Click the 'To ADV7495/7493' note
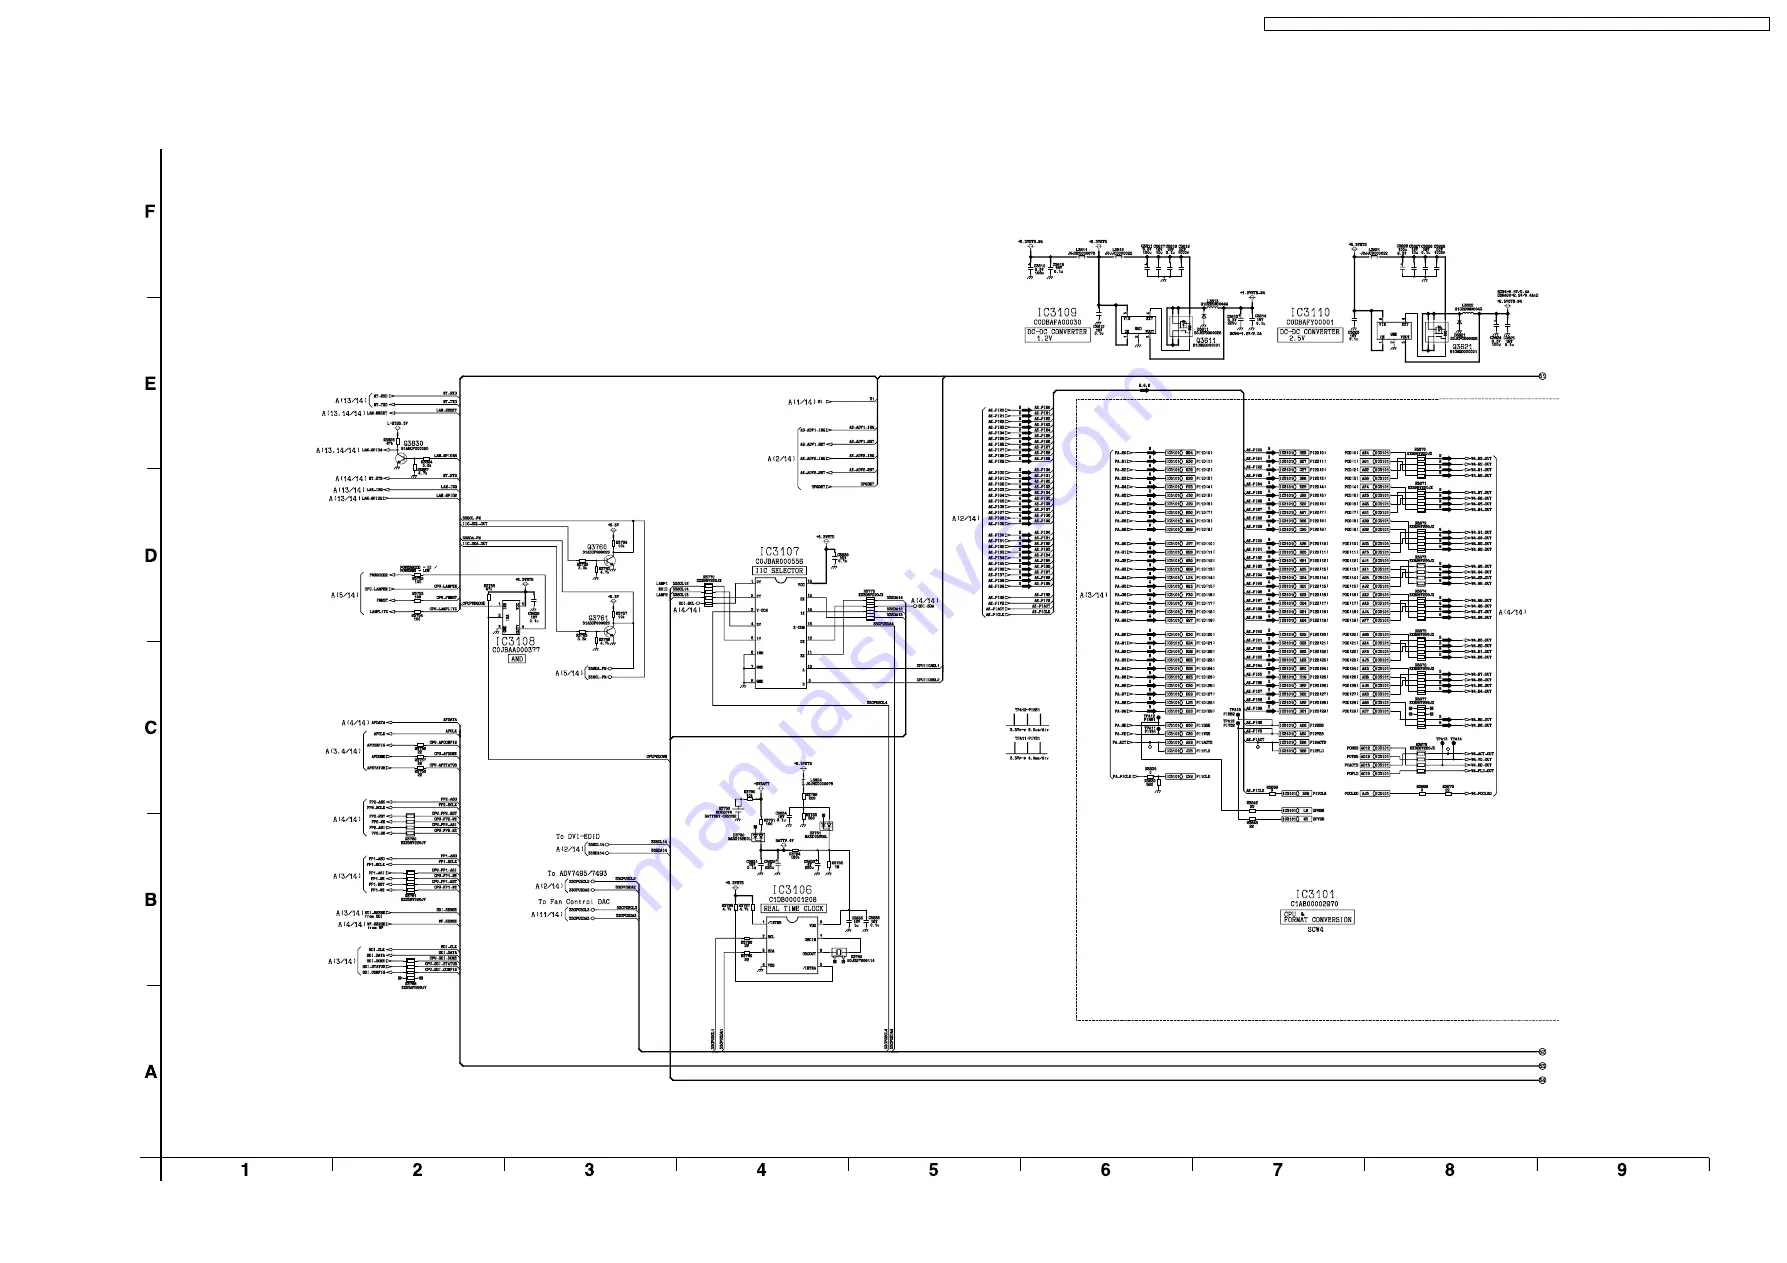Viewport: 1787px width, 1263px height. (577, 874)
